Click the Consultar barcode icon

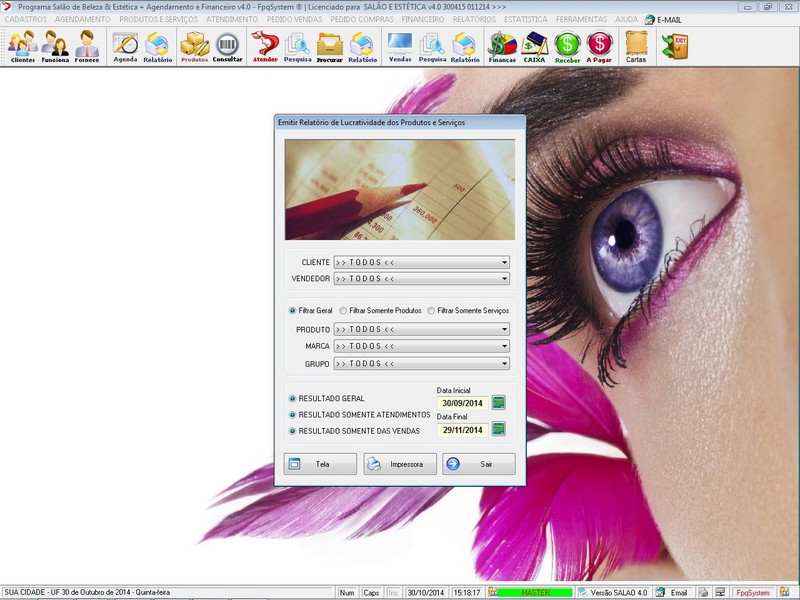(x=228, y=46)
